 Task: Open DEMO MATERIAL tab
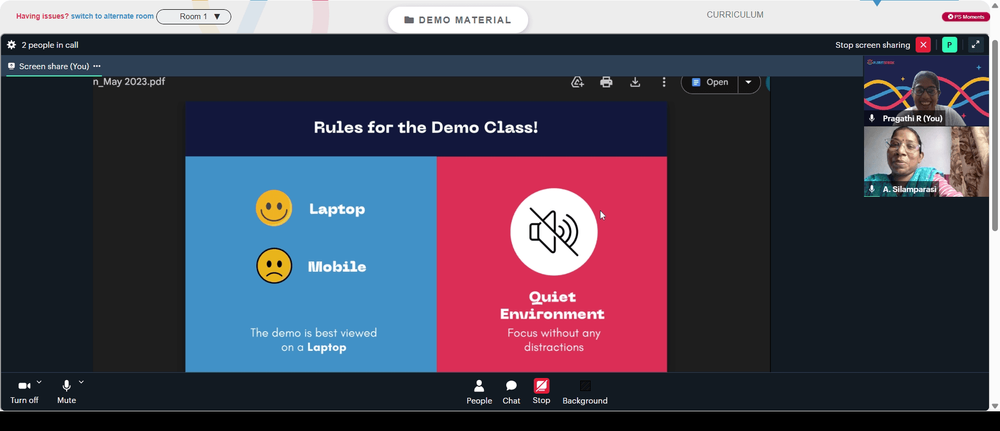point(458,20)
